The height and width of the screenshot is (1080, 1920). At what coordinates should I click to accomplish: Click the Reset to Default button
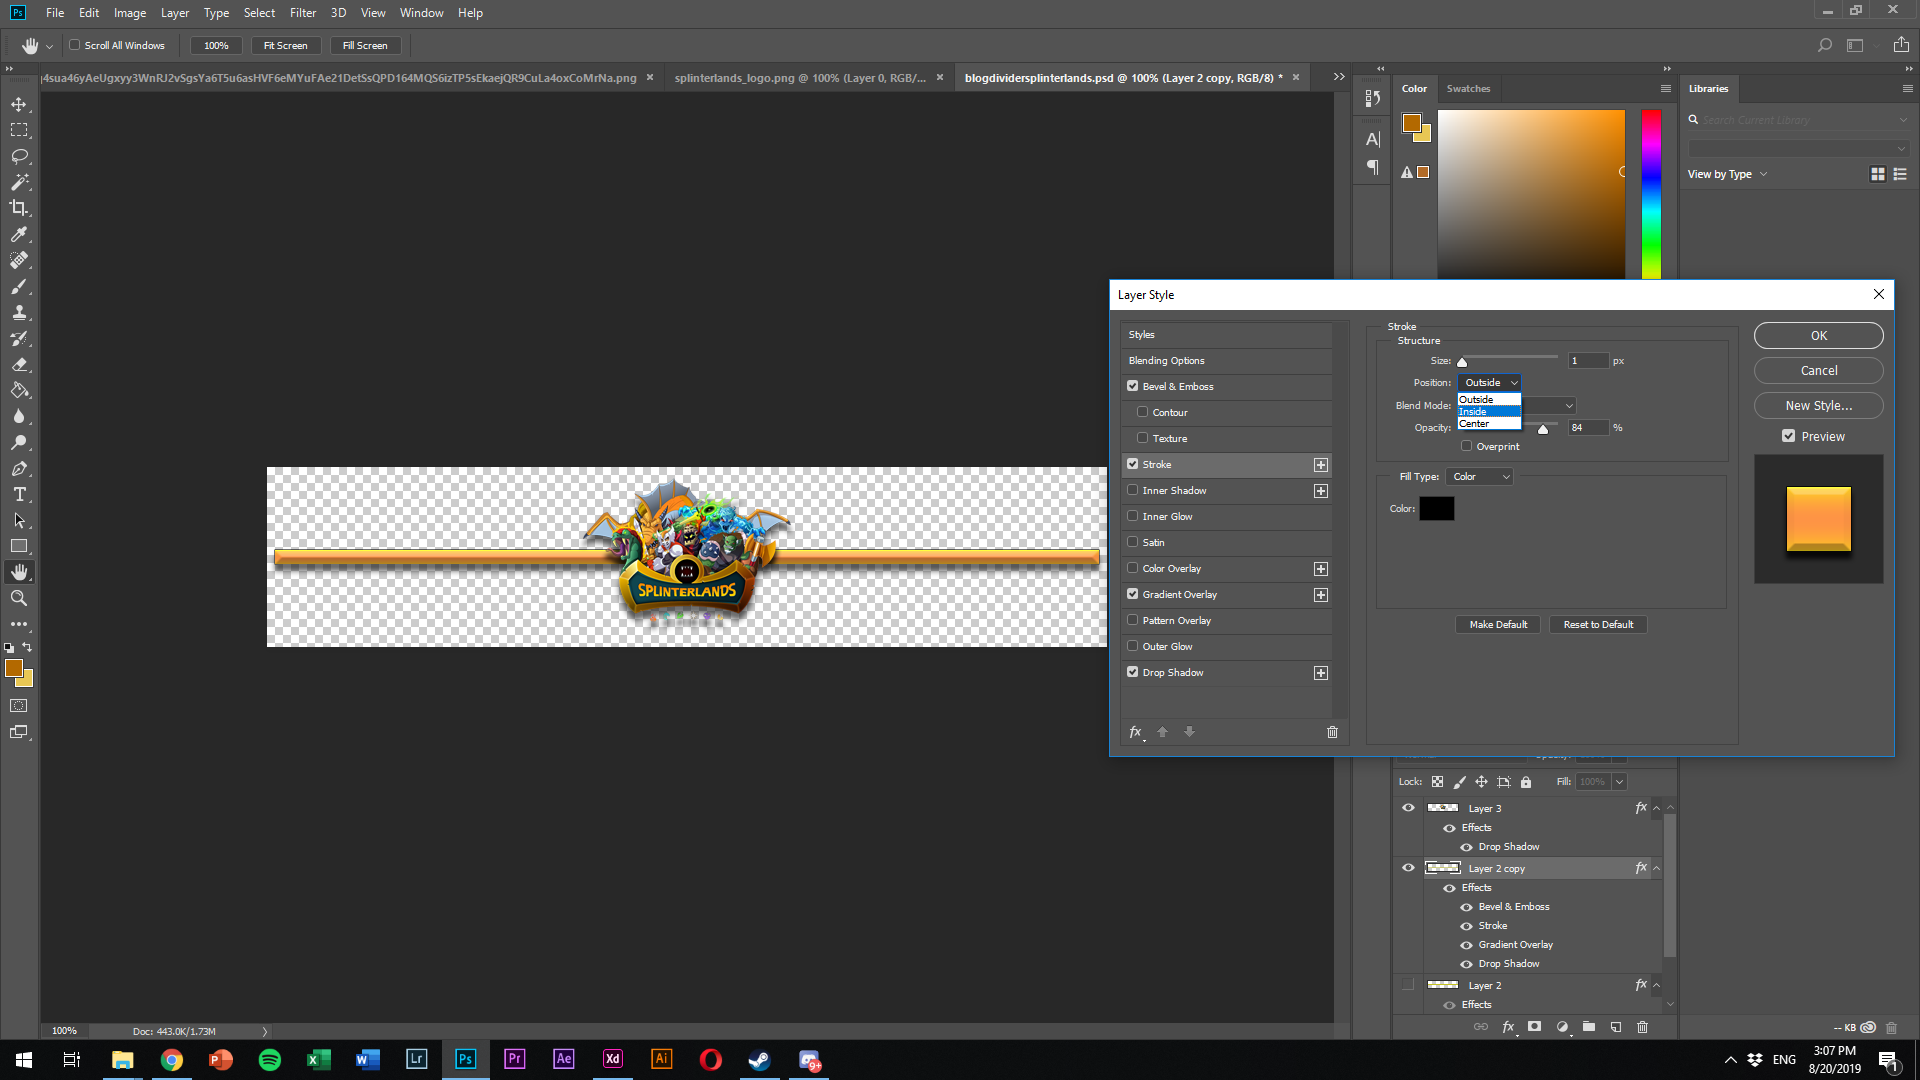[x=1598, y=625]
